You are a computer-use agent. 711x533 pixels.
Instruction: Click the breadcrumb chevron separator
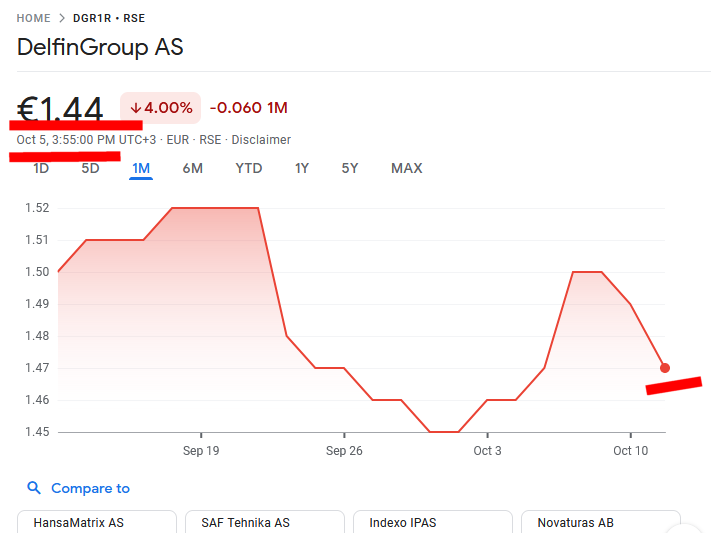pyautogui.click(x=62, y=18)
